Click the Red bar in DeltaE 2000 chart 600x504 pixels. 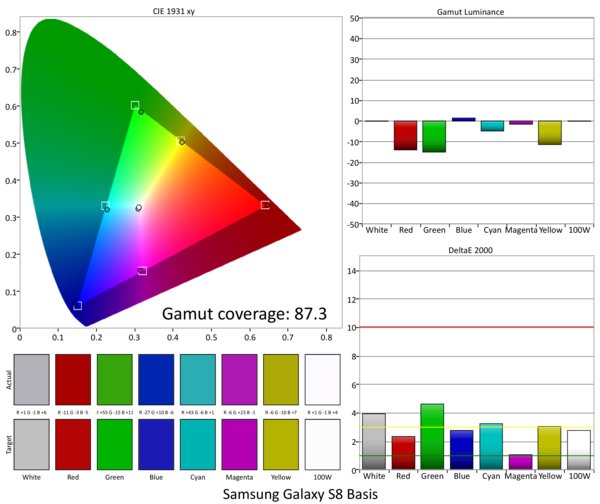tap(403, 453)
